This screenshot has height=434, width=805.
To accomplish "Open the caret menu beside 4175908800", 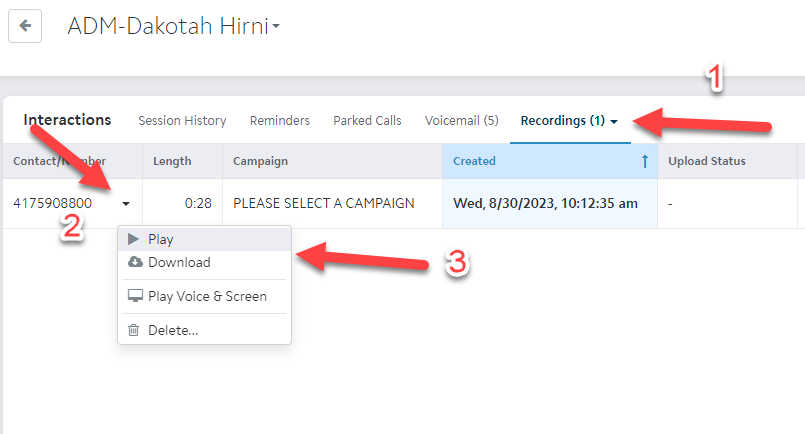I will coord(126,203).
